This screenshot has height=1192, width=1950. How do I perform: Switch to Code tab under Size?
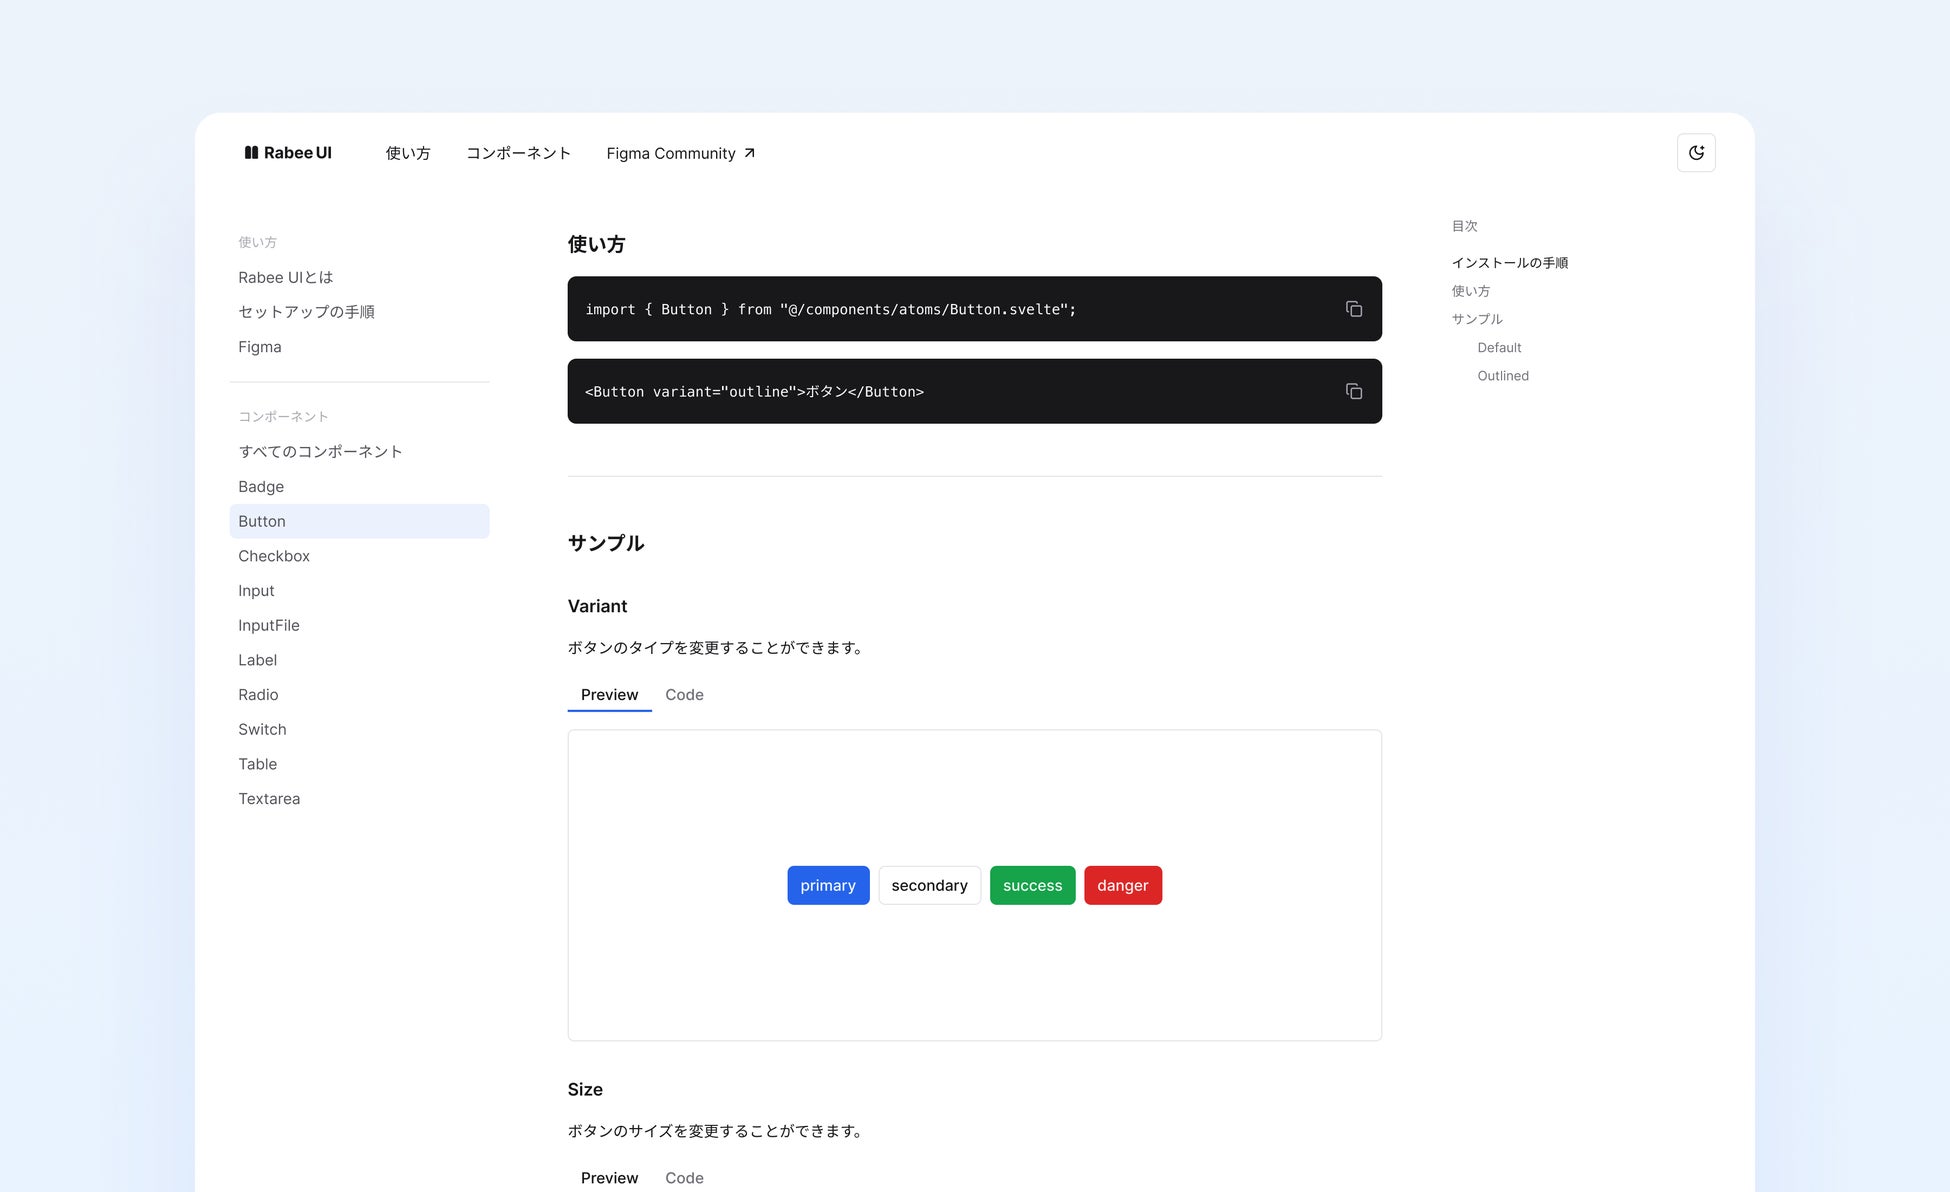click(684, 1178)
